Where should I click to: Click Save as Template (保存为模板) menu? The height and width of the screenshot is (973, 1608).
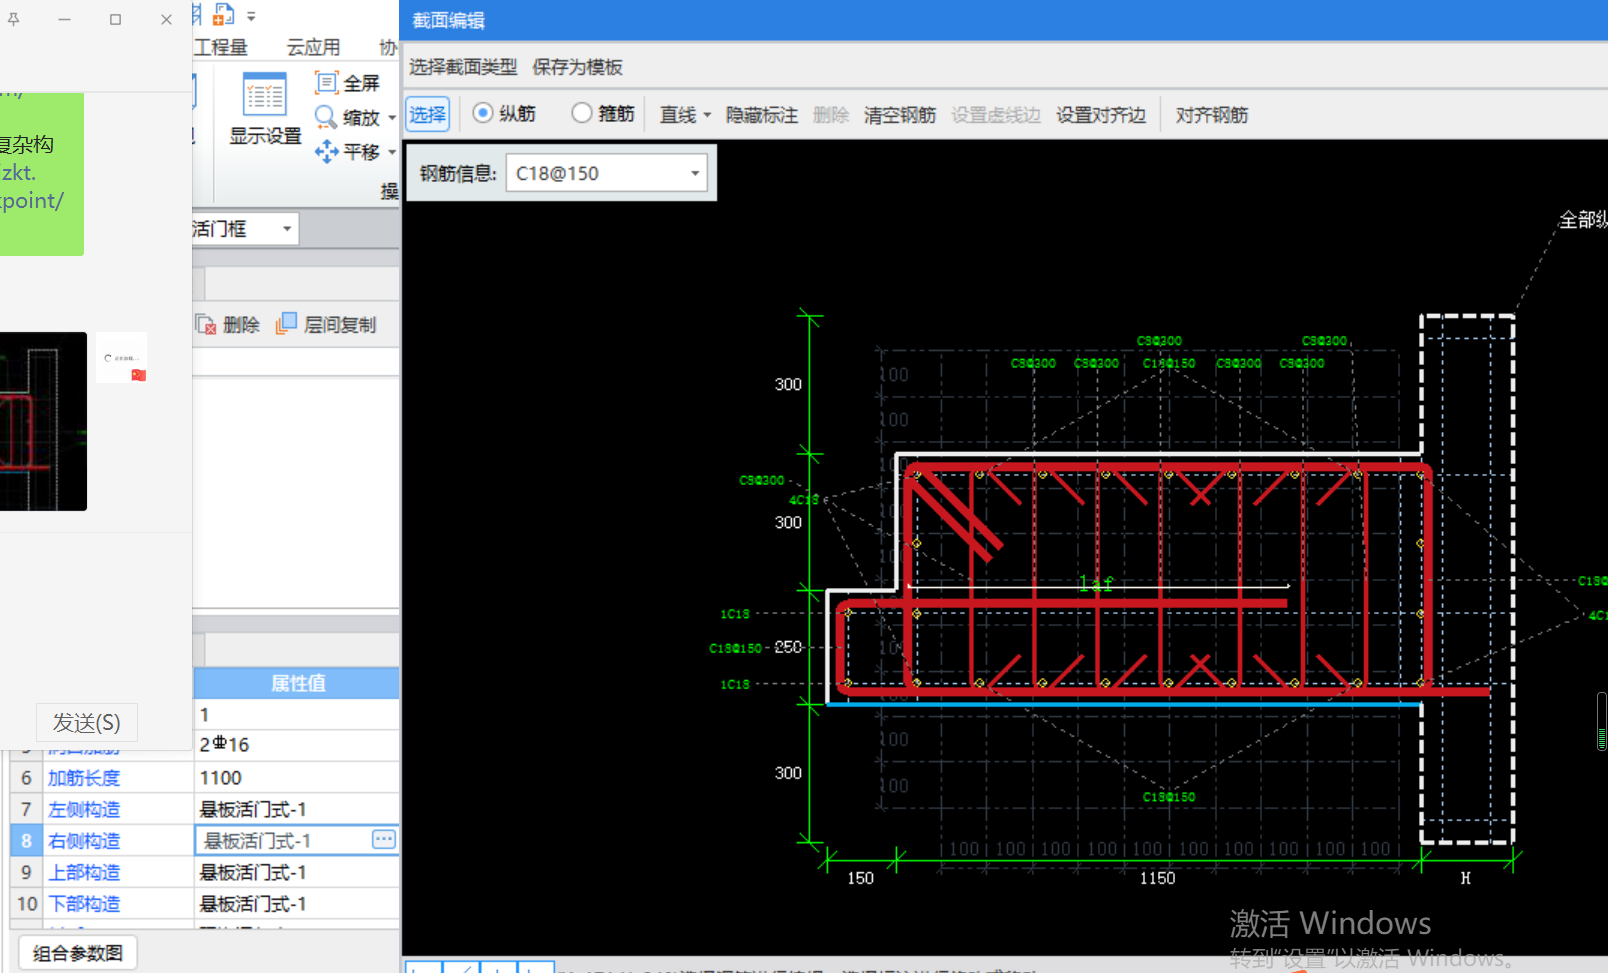(x=577, y=67)
